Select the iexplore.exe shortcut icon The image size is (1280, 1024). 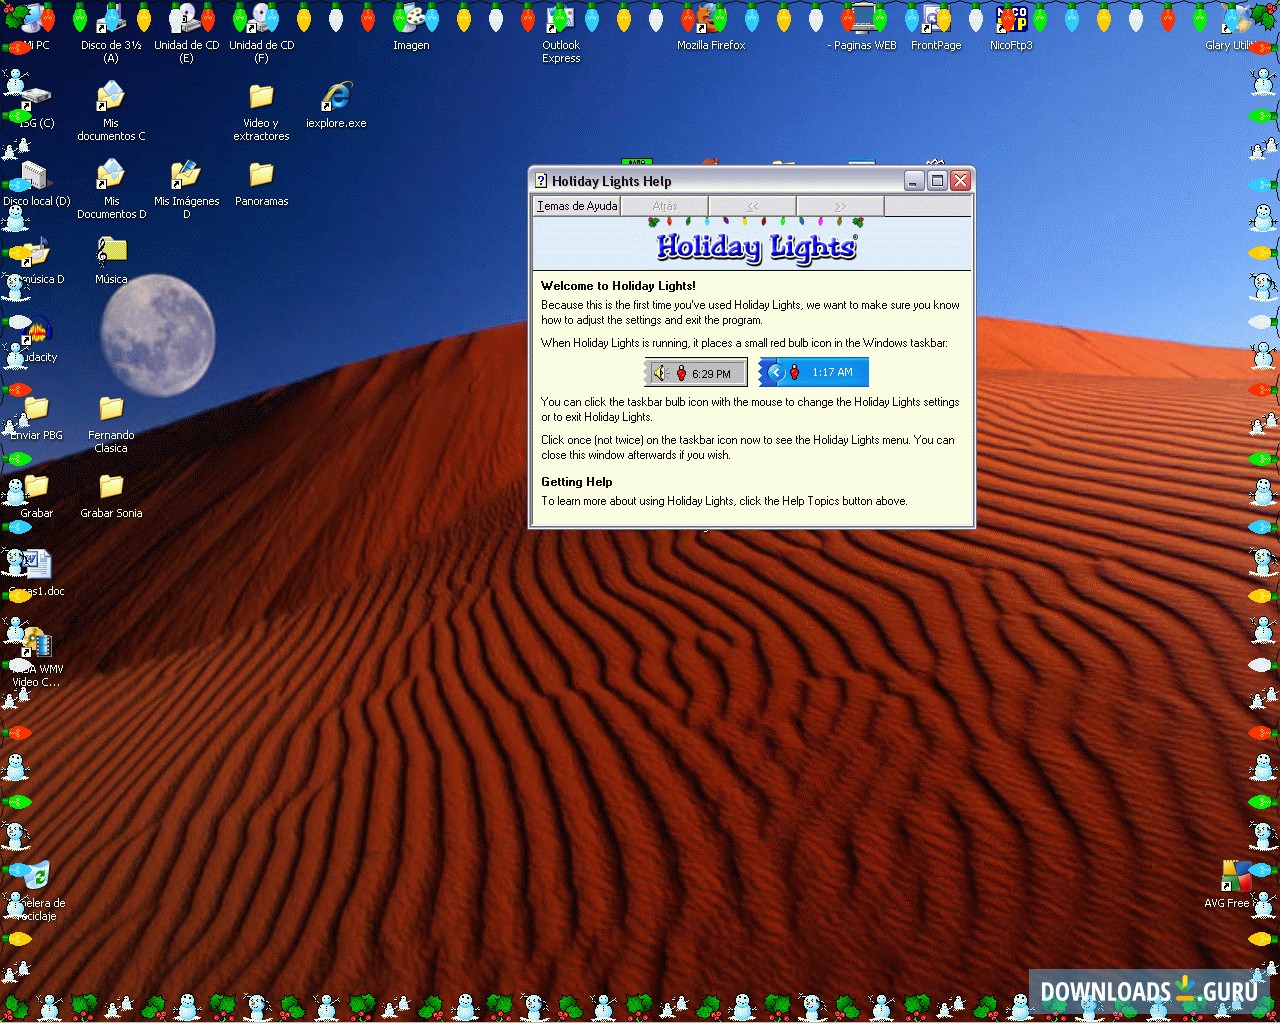point(336,97)
